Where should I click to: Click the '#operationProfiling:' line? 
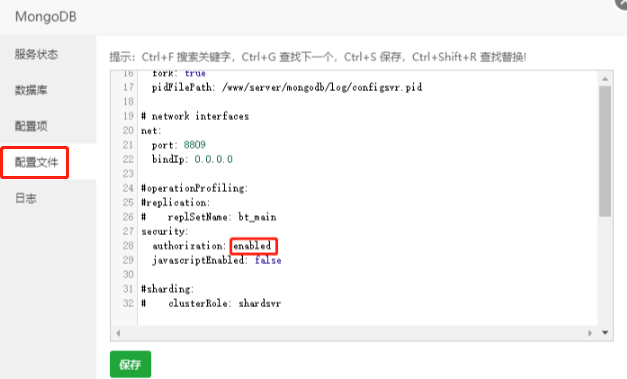click(x=195, y=188)
